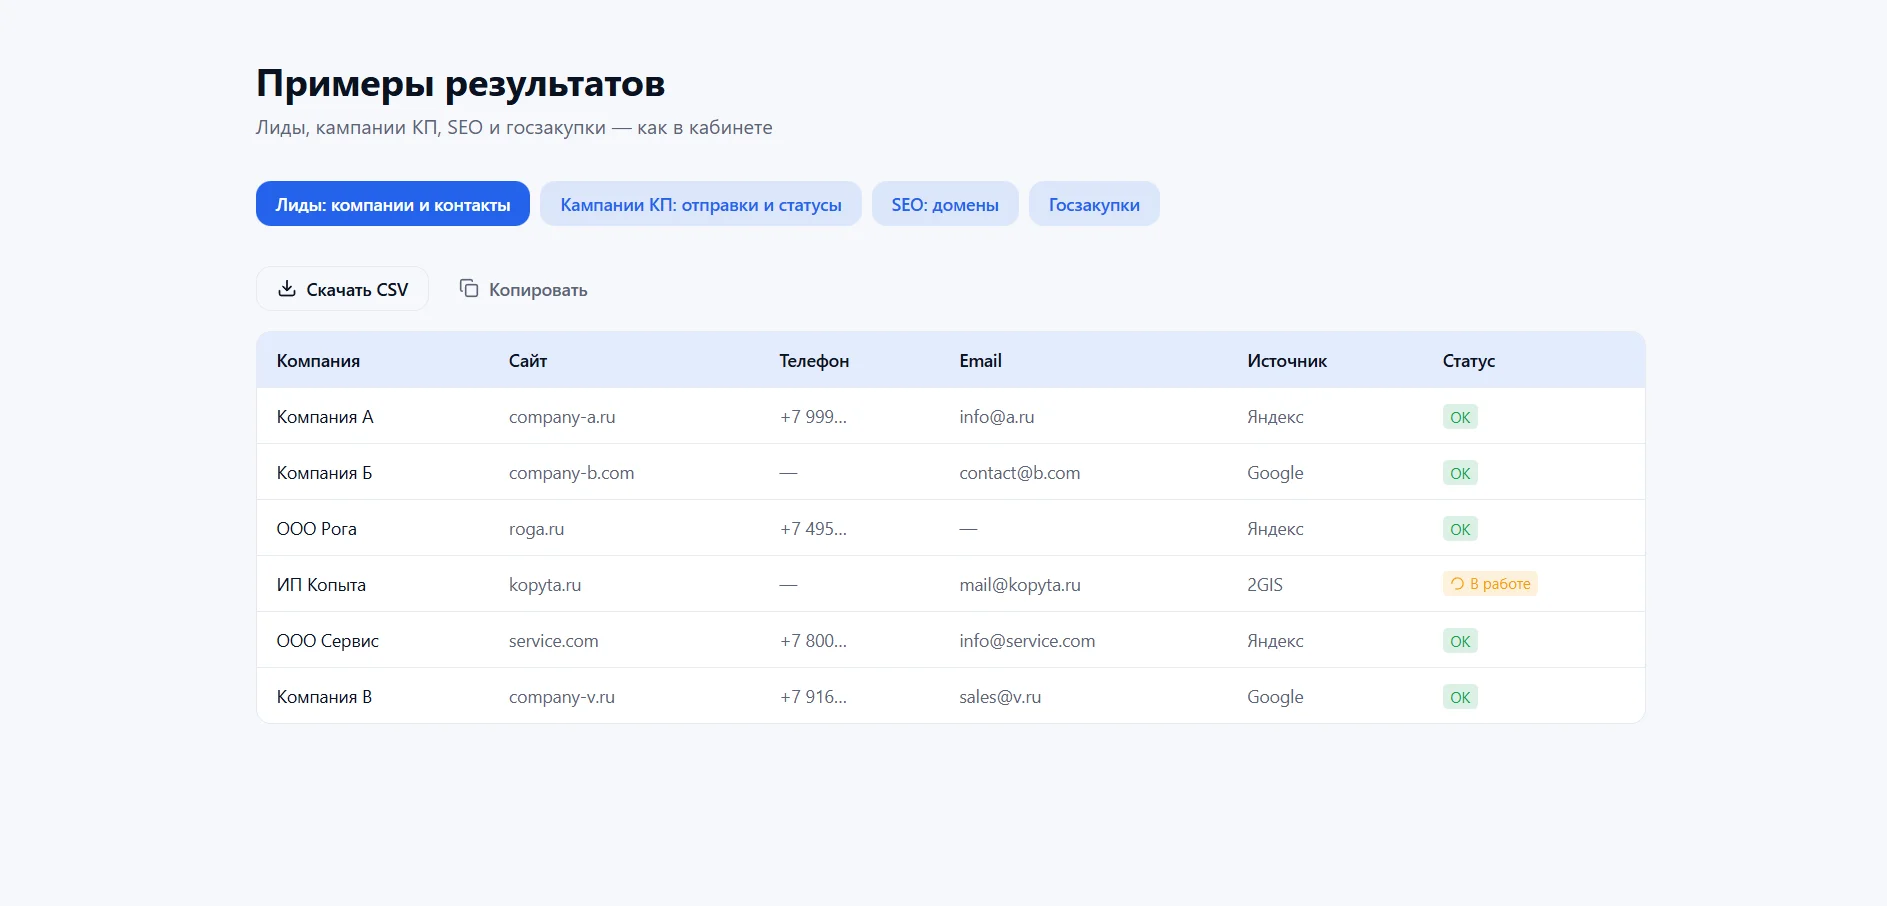The width and height of the screenshot is (1887, 906).
Task: Select the ООО Рога row name
Action: pos(316,529)
